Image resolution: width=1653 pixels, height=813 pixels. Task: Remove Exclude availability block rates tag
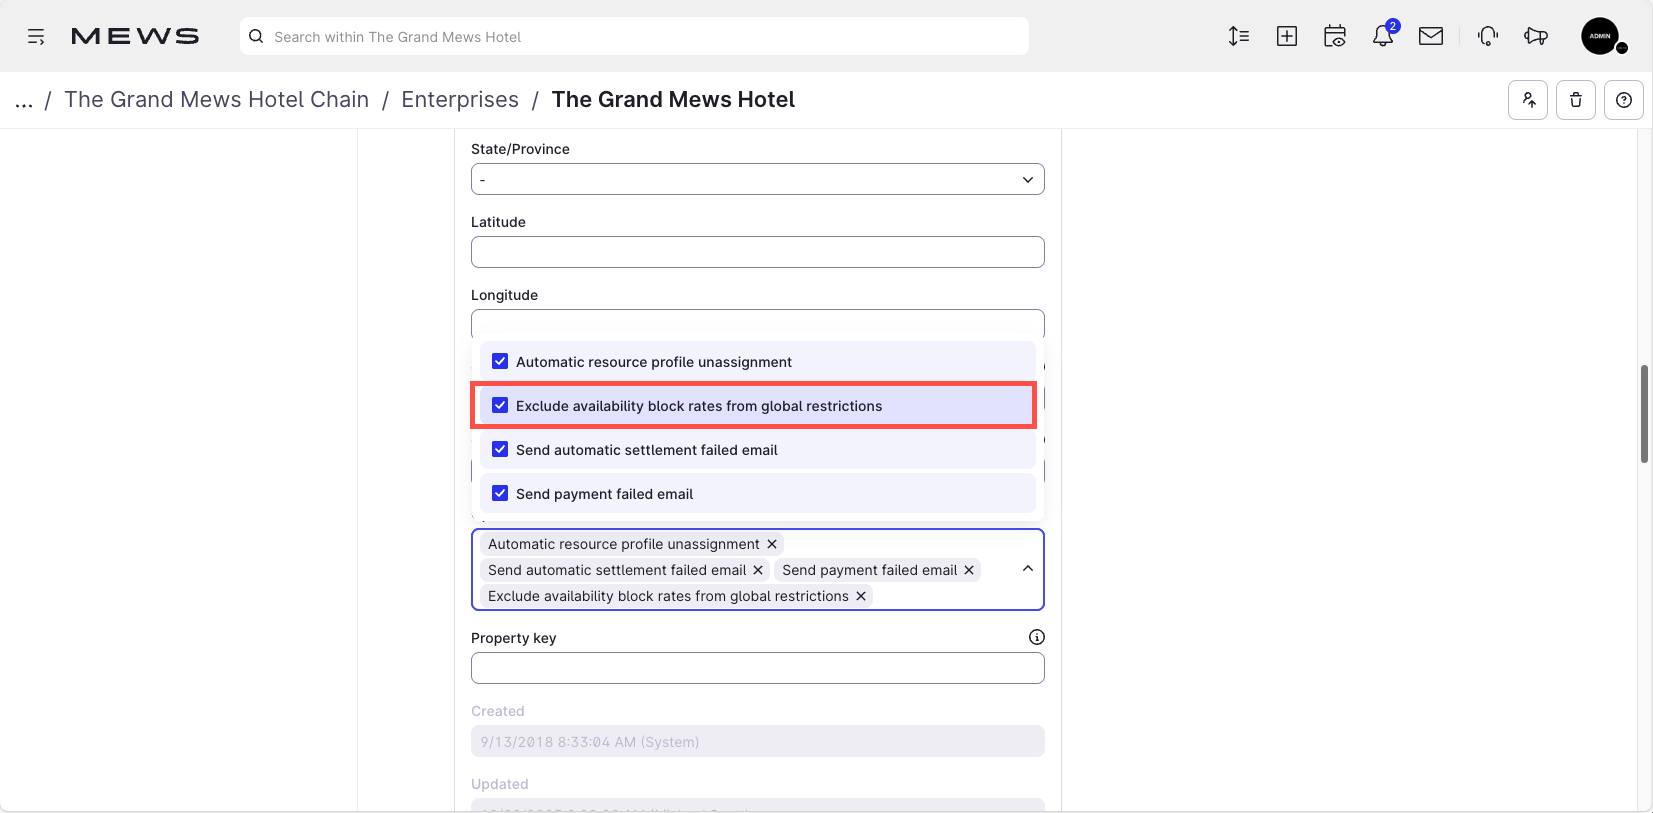pyautogui.click(x=861, y=596)
